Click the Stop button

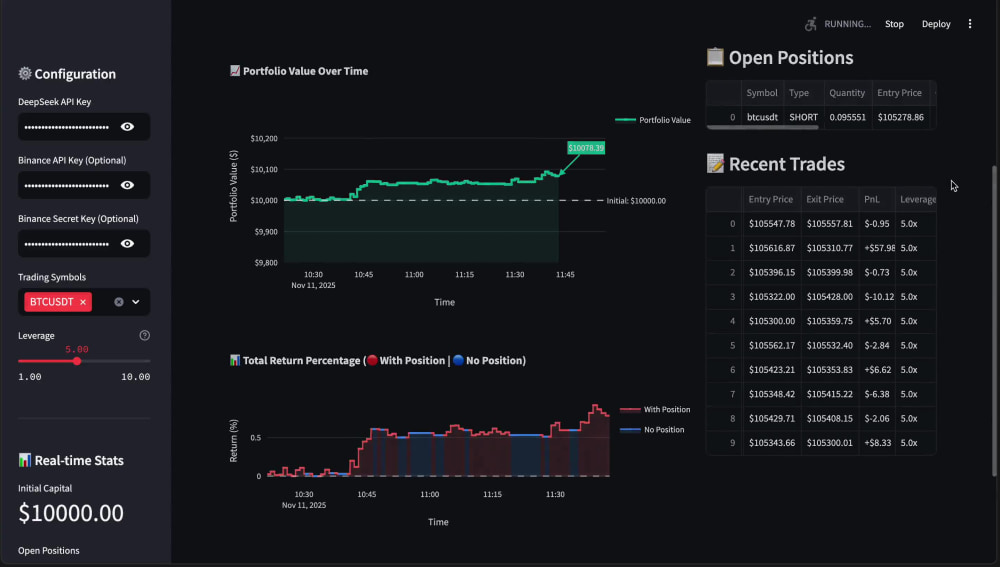pyautogui.click(x=894, y=24)
